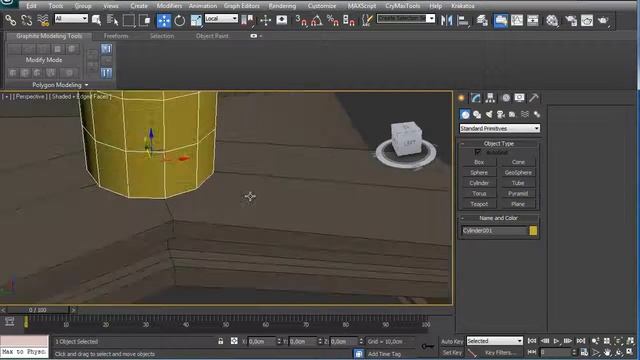Toggle 3D Snaps on main toolbar
Image resolution: width=640 pixels, height=360 pixels.
coord(301,20)
